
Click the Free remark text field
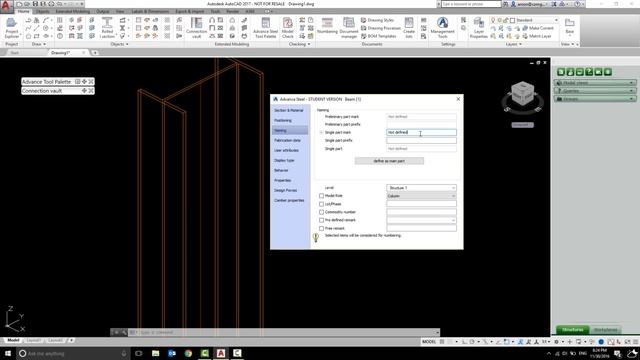[x=421, y=229]
